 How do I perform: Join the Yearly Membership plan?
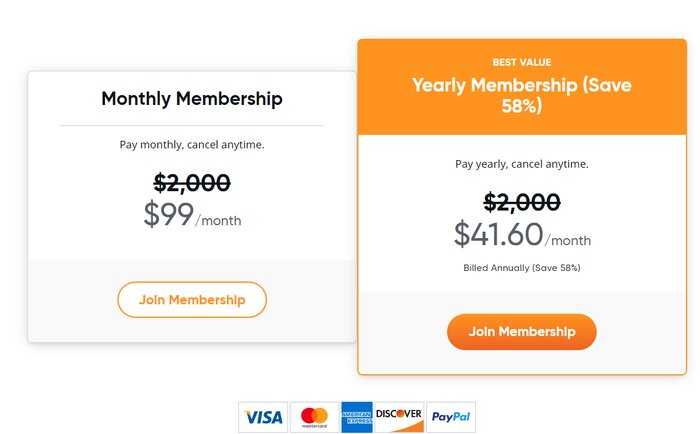coord(521,332)
